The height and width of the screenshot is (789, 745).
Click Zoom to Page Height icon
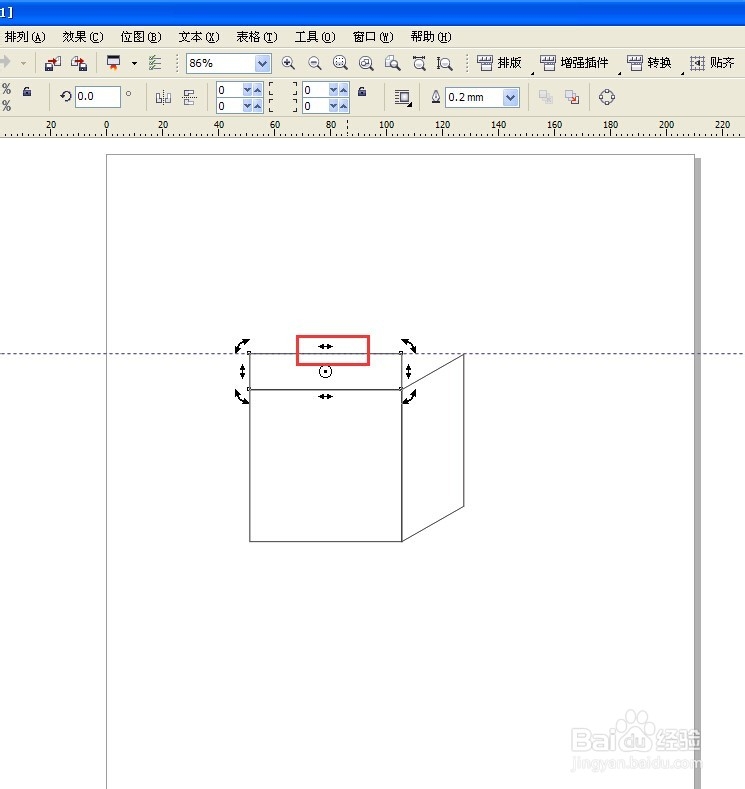(x=445, y=63)
